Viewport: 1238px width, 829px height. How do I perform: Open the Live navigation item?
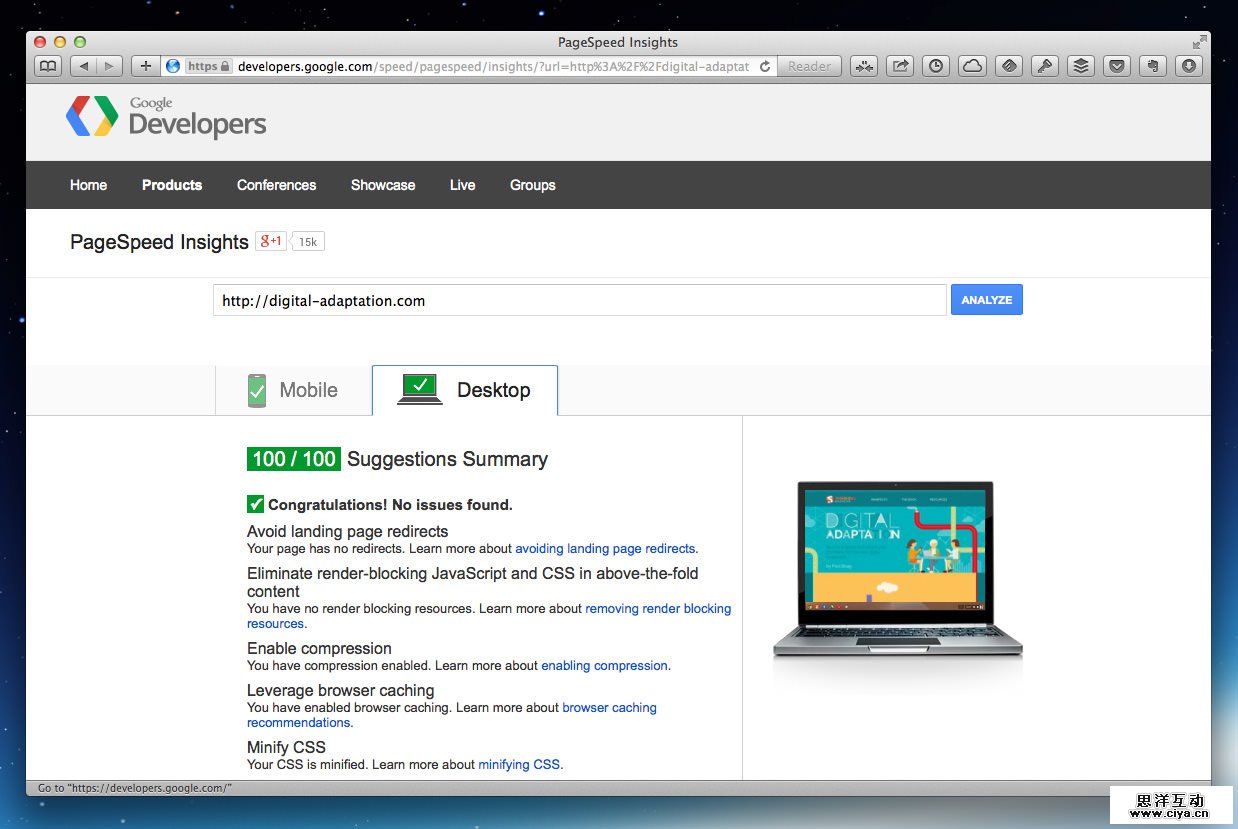(462, 185)
